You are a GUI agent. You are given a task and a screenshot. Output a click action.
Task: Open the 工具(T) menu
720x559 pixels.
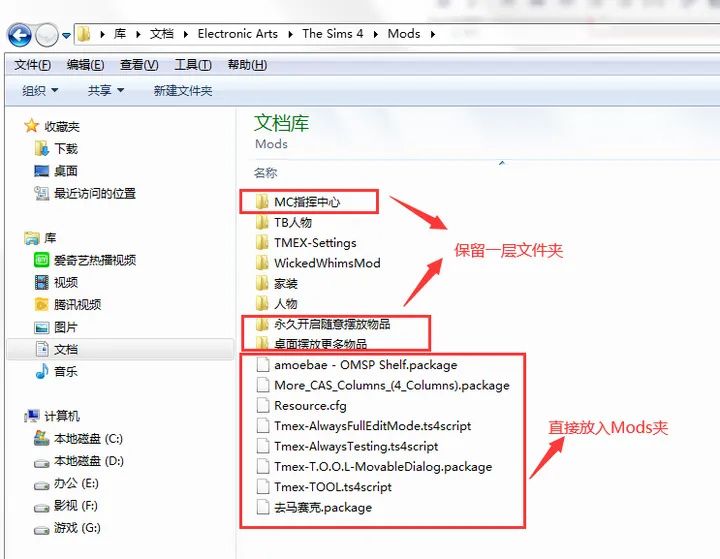tap(193, 65)
